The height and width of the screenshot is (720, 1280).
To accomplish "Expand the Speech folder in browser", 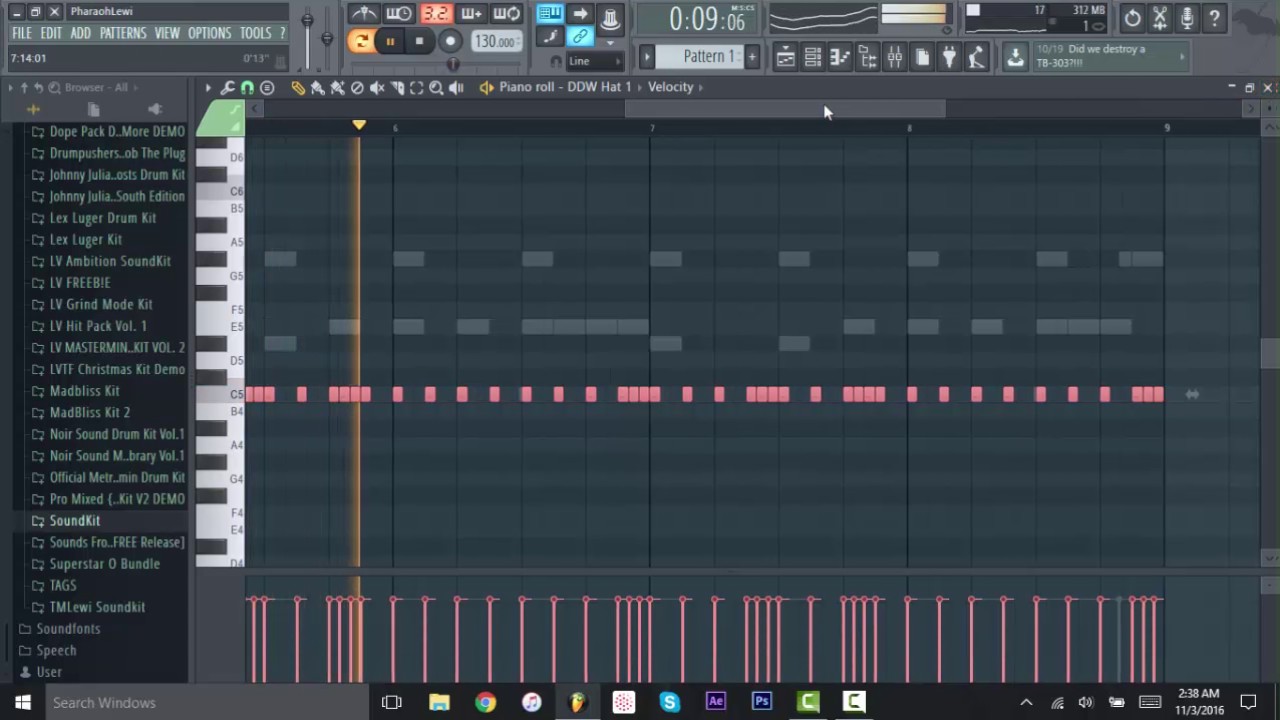I will click(56, 650).
